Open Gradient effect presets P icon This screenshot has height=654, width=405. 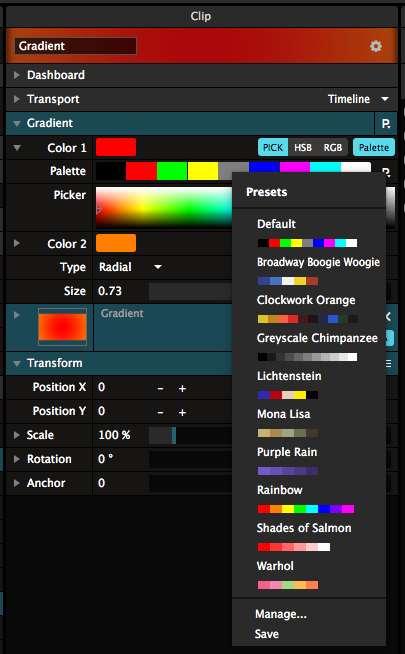[x=386, y=123]
